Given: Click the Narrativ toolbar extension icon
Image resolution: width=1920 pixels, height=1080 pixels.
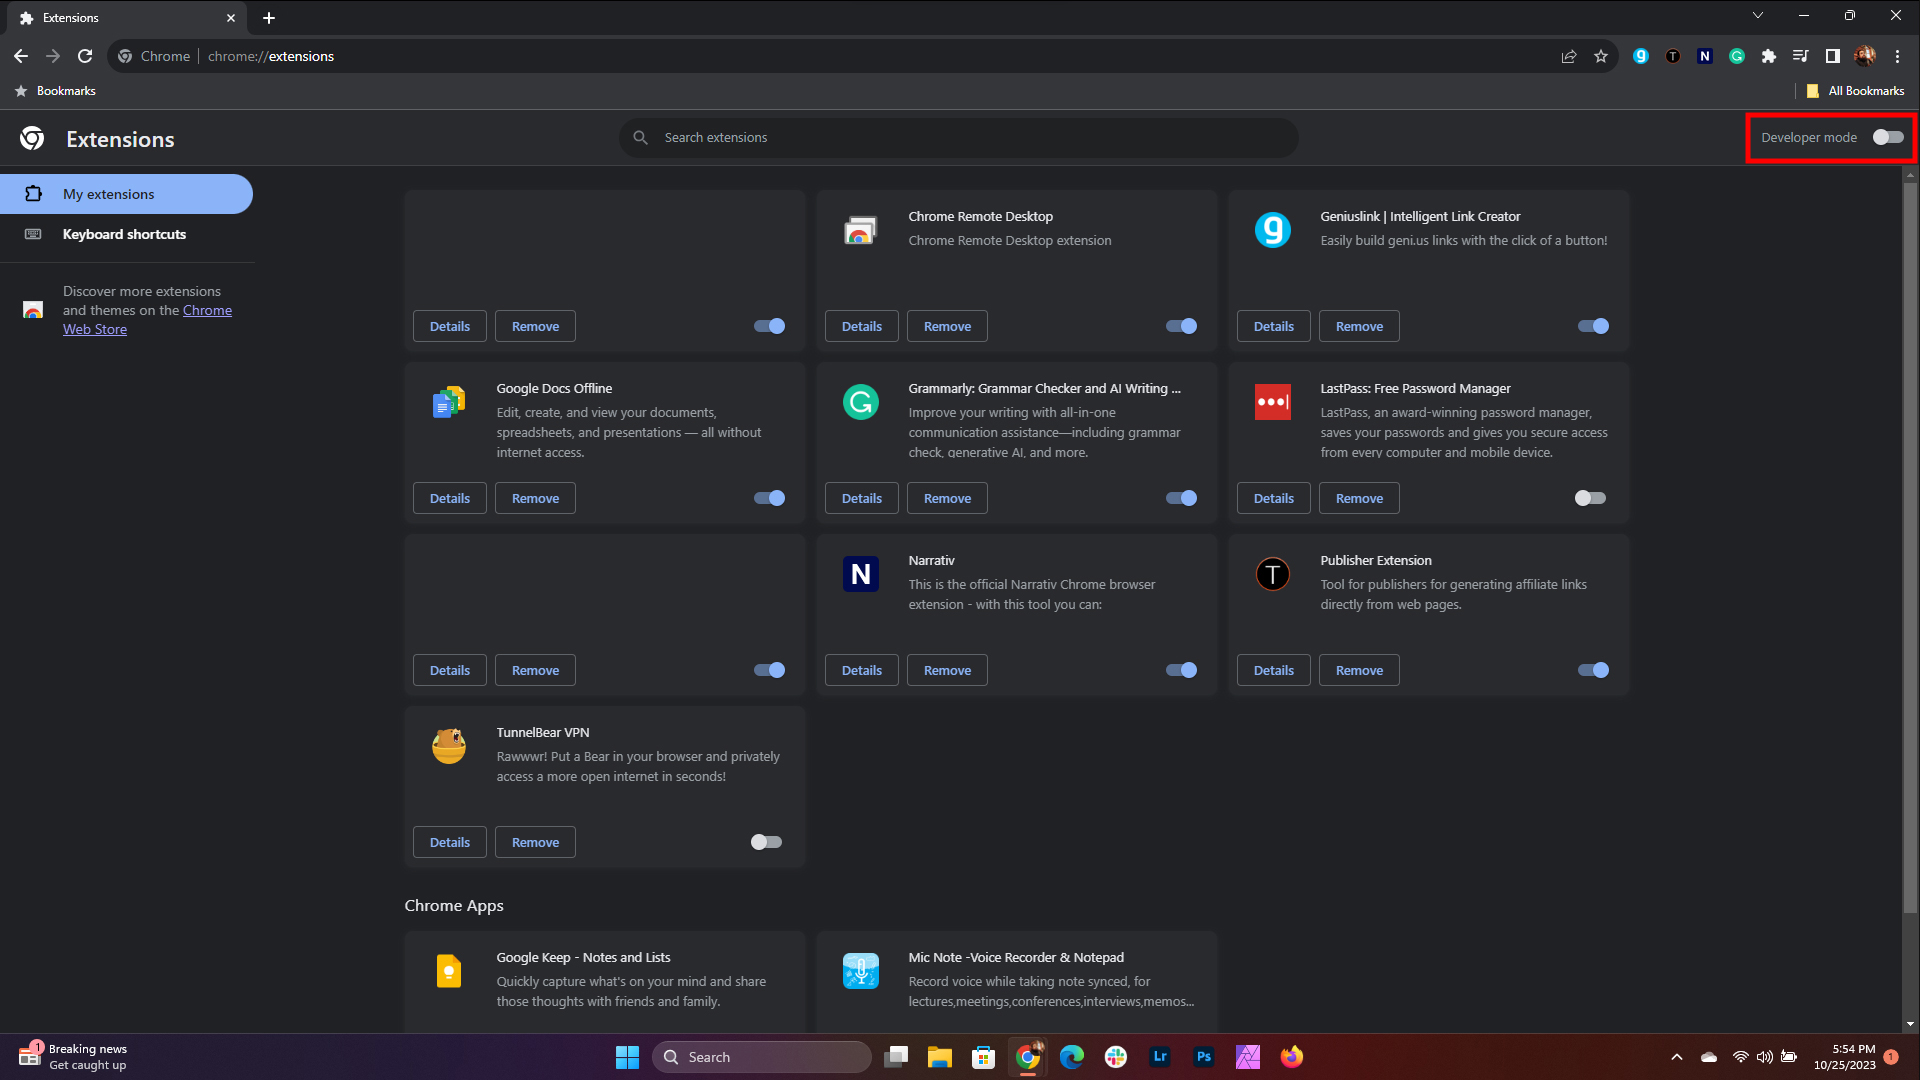Looking at the screenshot, I should (x=1705, y=56).
